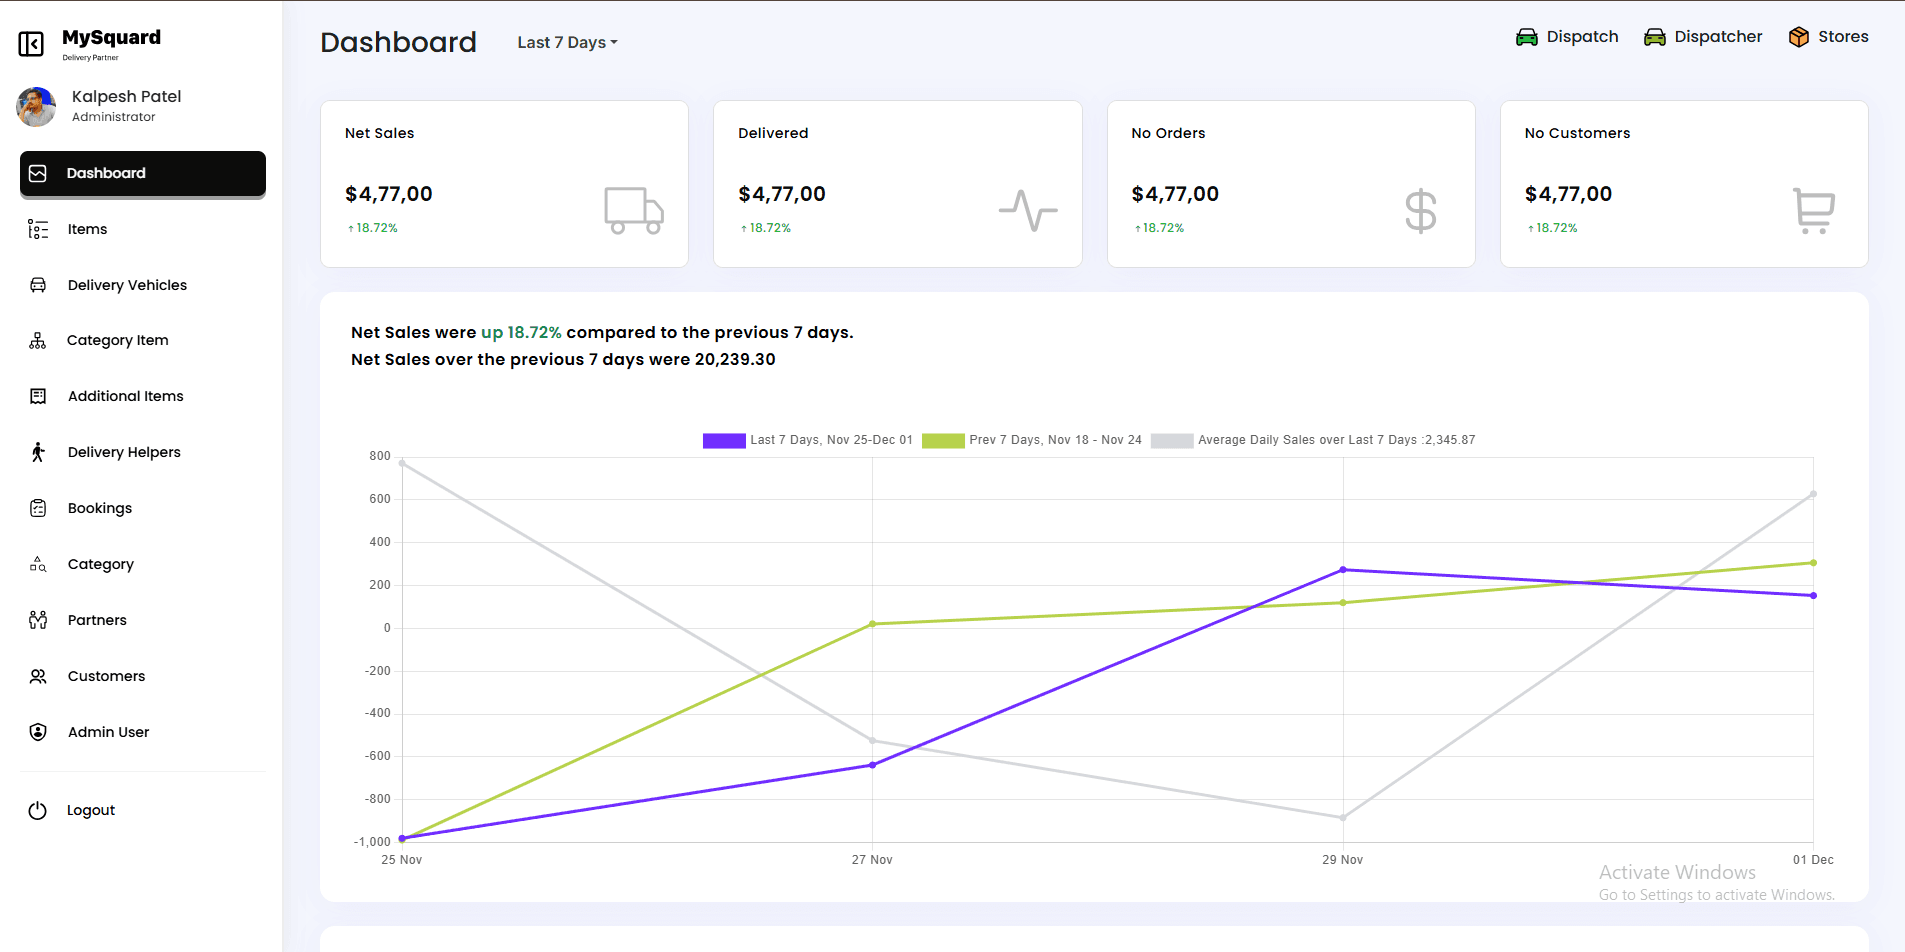Switch to the Dispatch view
The height and width of the screenshot is (952, 1905).
click(x=1567, y=36)
